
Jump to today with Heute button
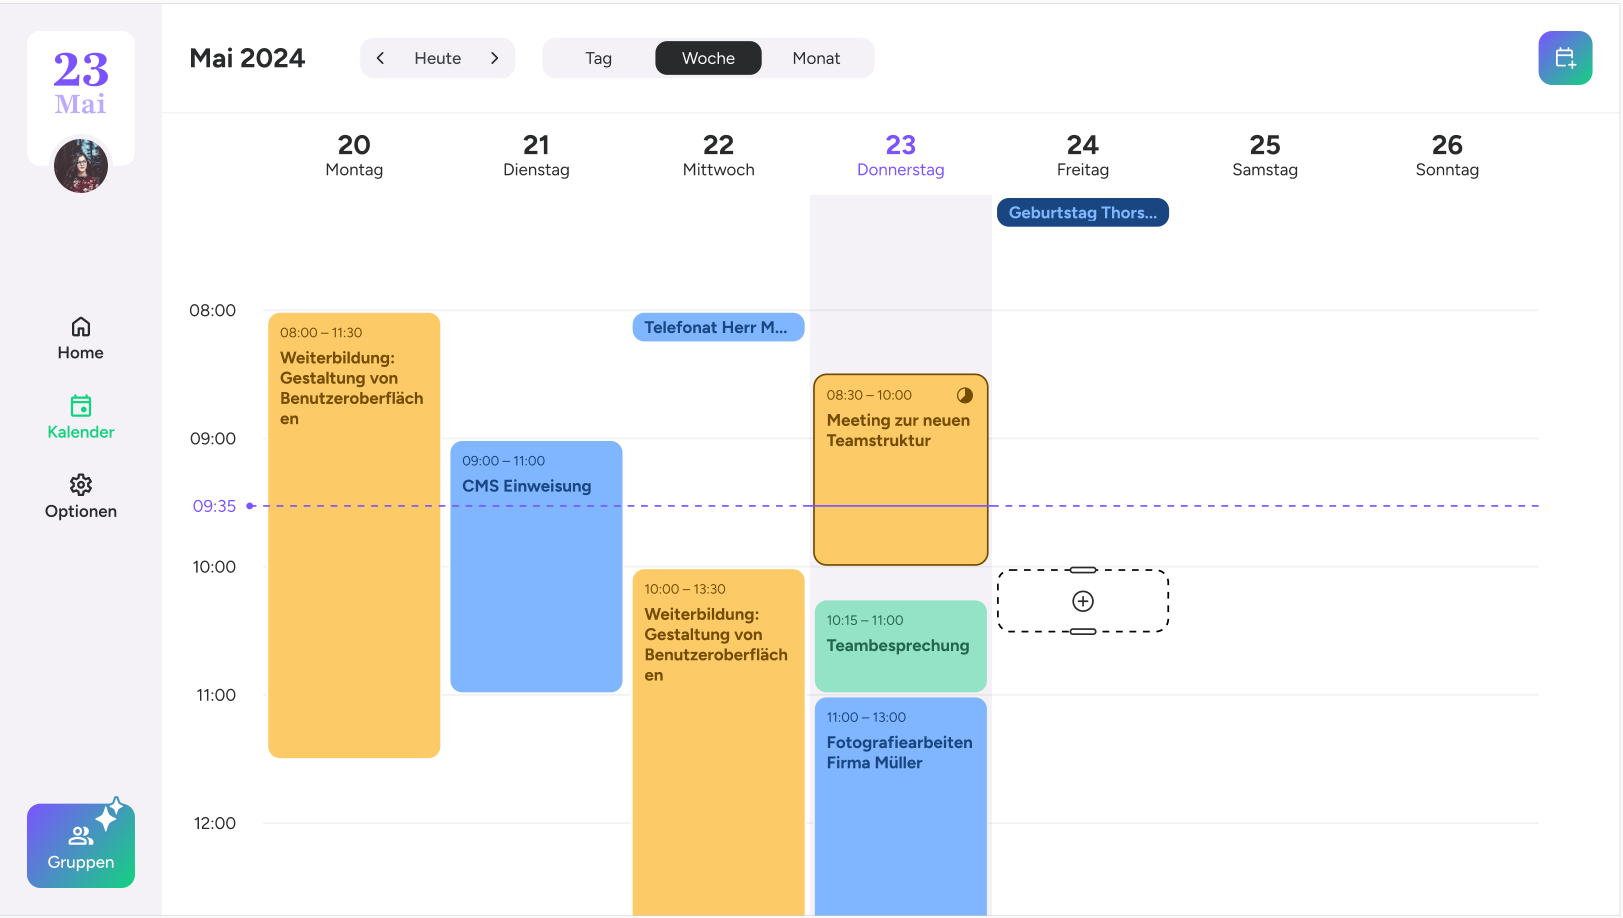[438, 58]
